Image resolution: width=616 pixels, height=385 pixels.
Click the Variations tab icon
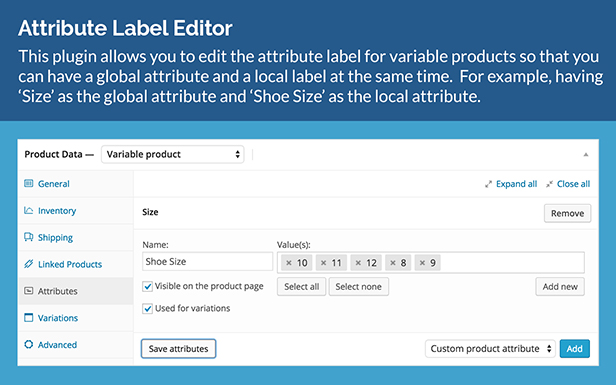coord(29,317)
